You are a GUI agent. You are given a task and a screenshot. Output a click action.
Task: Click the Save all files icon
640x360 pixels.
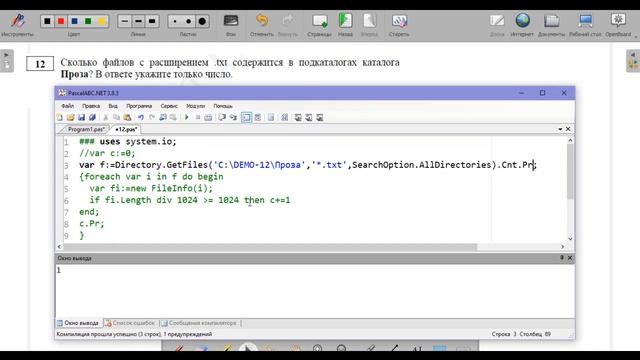[92, 118]
